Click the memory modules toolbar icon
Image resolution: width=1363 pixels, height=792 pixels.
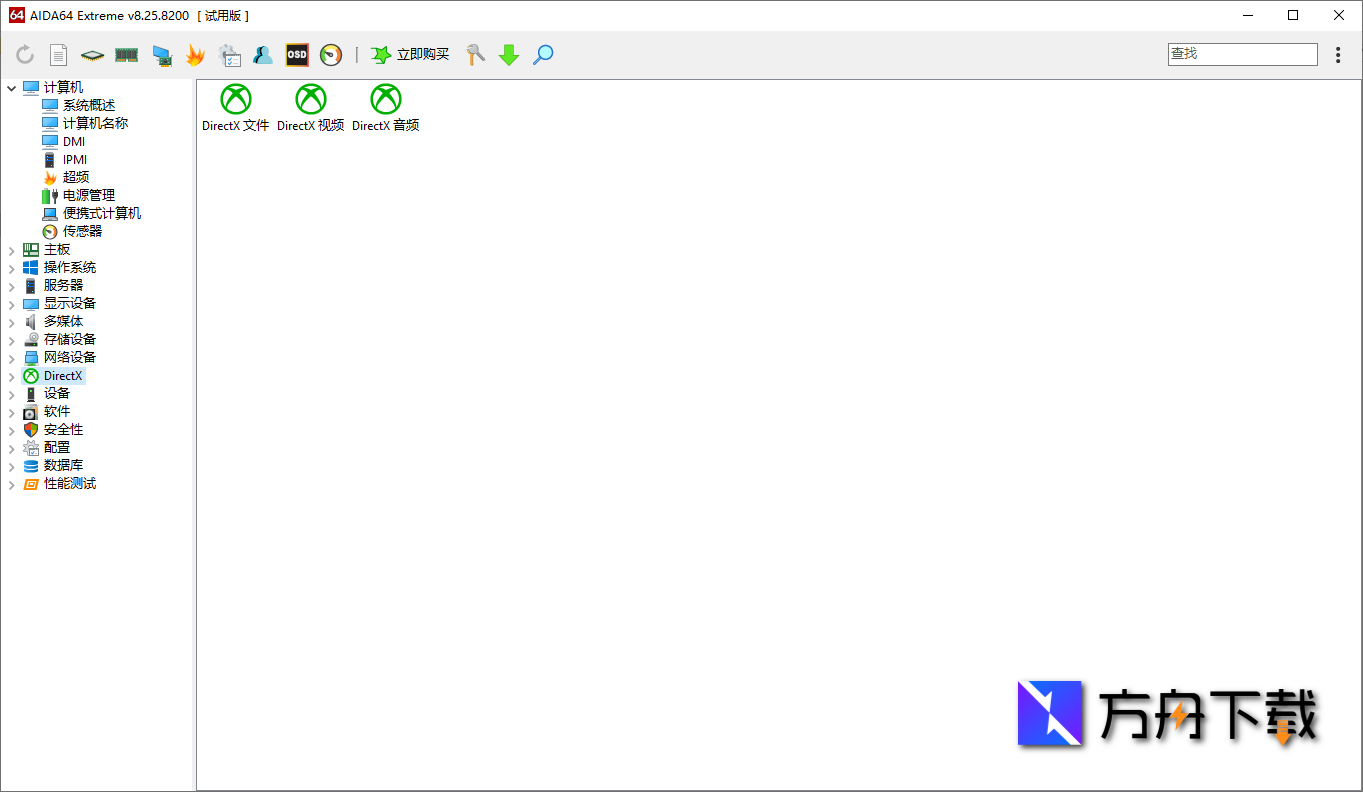(127, 55)
